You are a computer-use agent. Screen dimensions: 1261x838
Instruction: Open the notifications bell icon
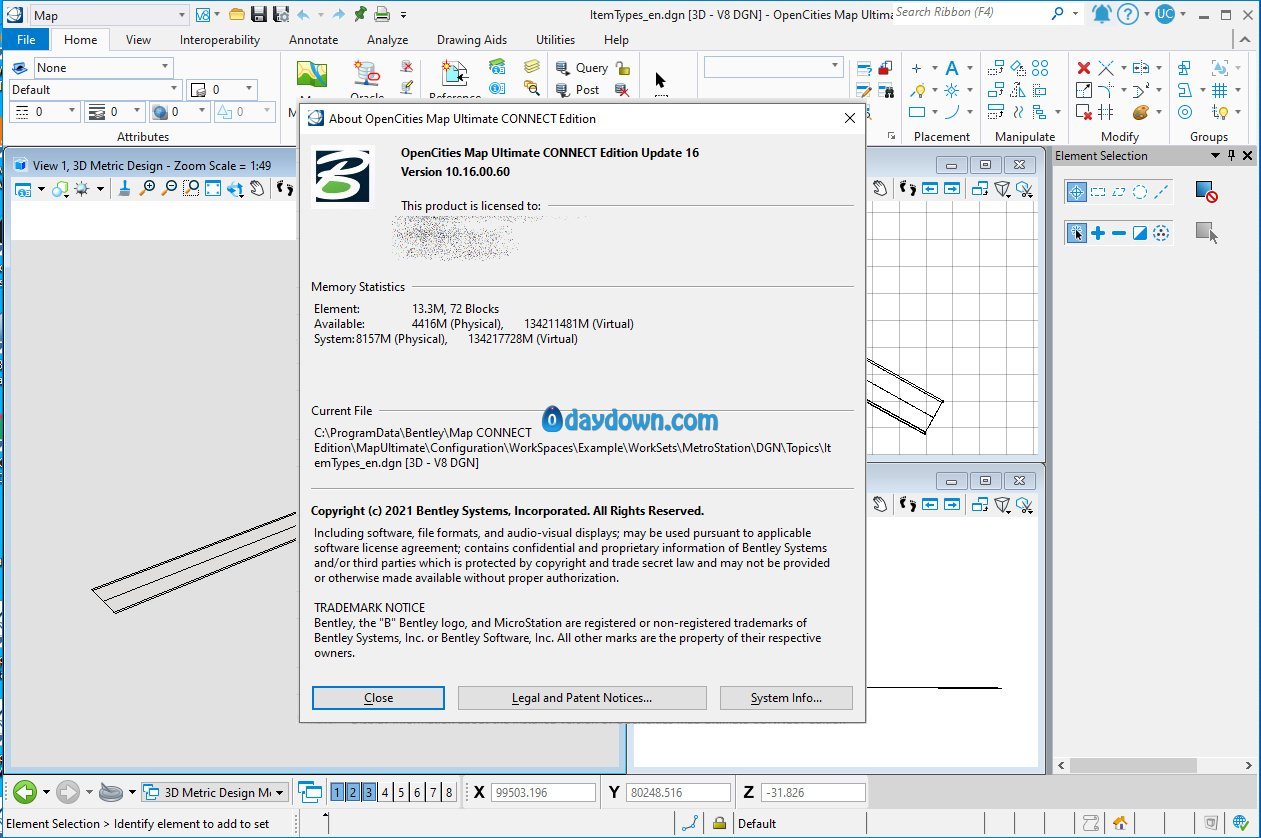[1101, 14]
